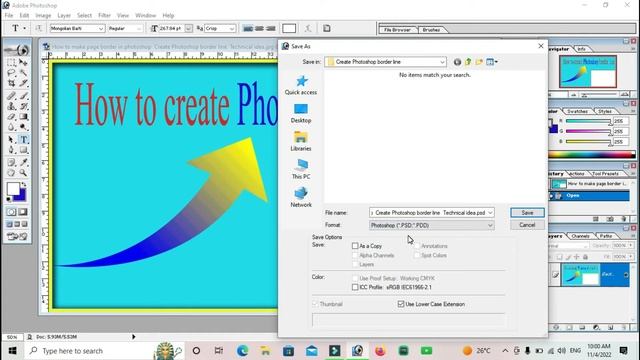Select the Eyedropper tool
The image size is (640, 360).
tap(23, 162)
